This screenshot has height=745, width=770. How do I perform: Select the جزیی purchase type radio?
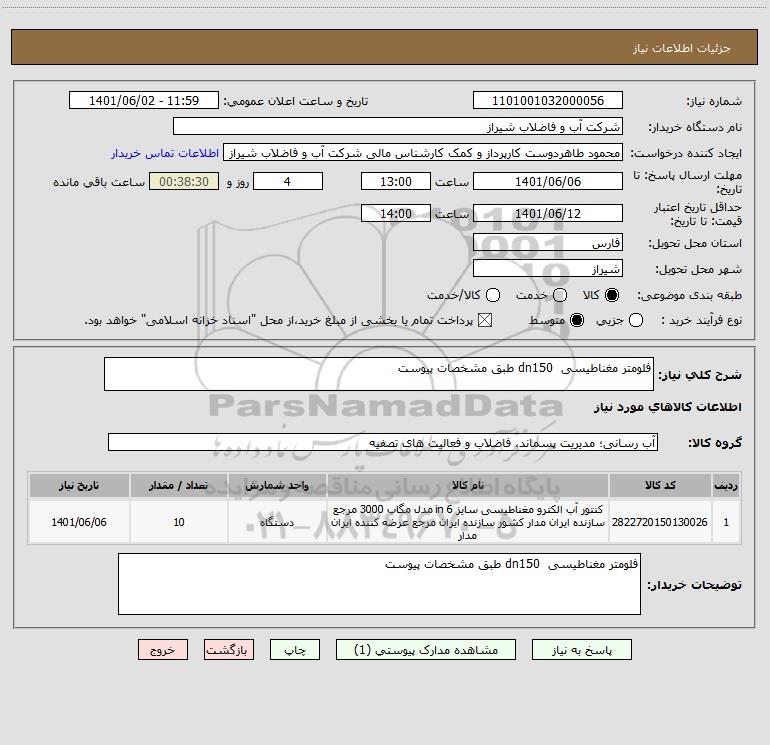tap(636, 320)
